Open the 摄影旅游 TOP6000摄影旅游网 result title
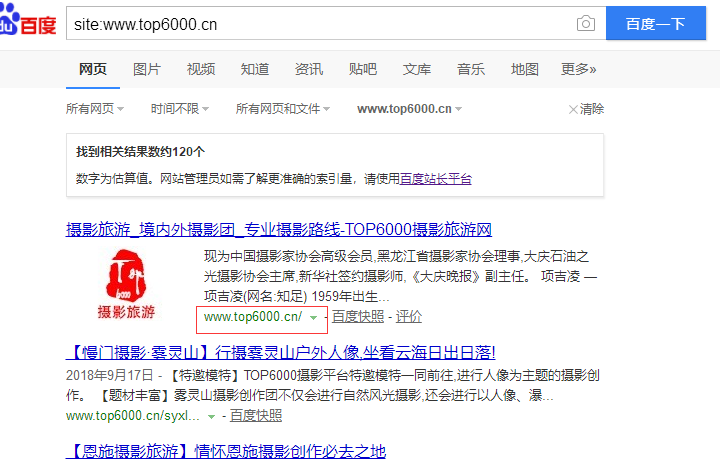Viewport: 720px width, 459px height. 279,229
